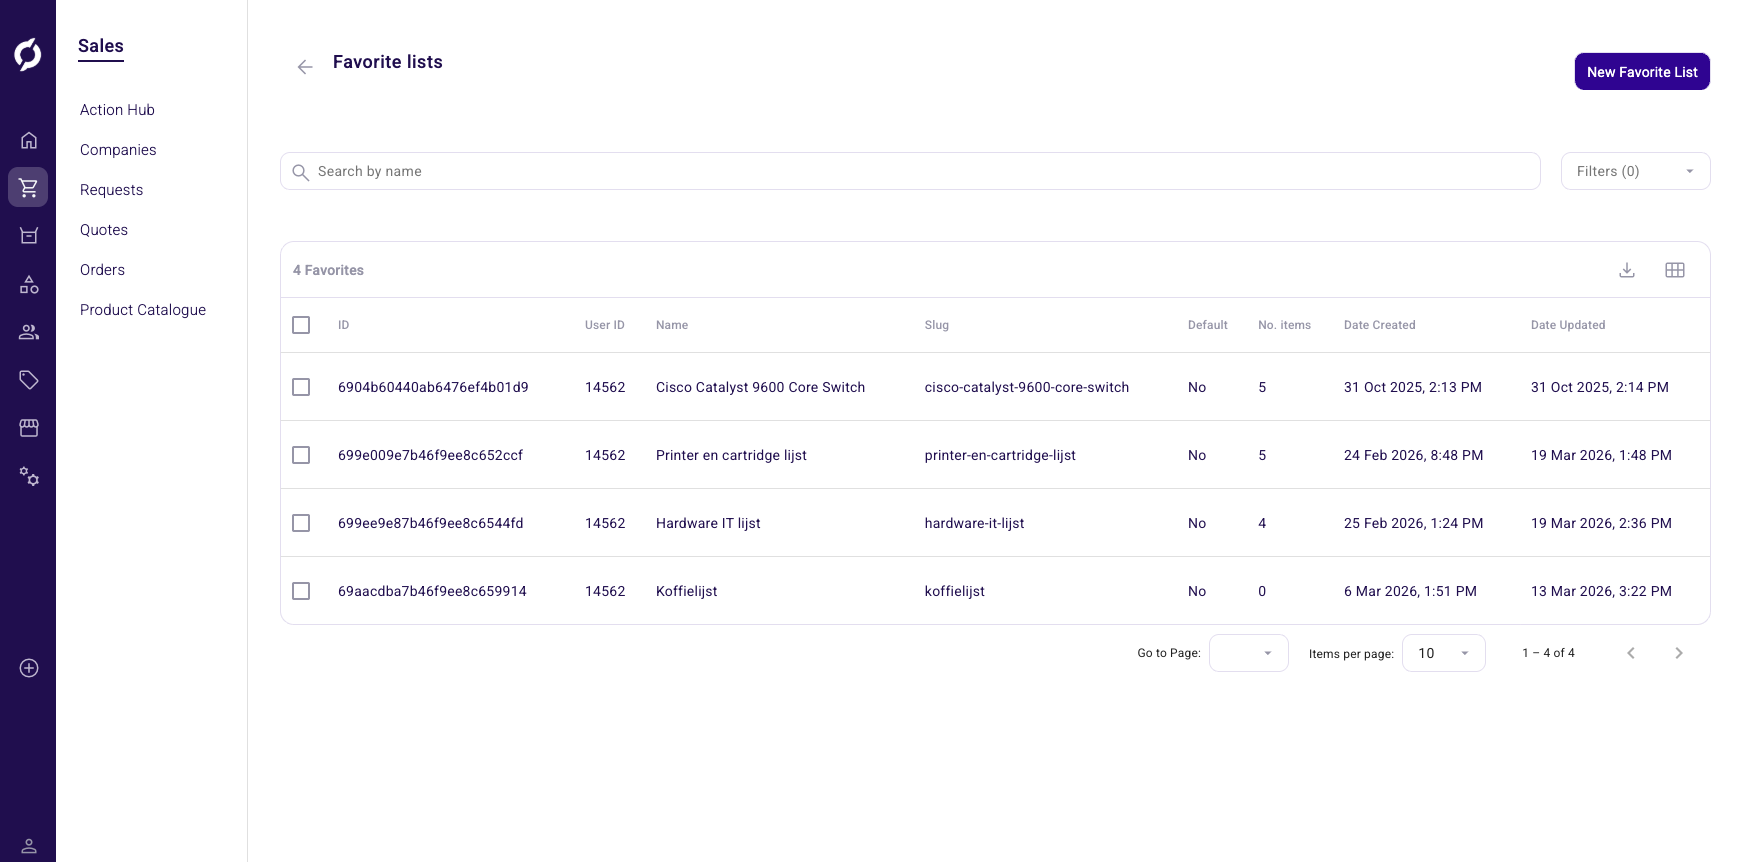Open the users group sidebar icon
1743x862 pixels.
point(29,332)
